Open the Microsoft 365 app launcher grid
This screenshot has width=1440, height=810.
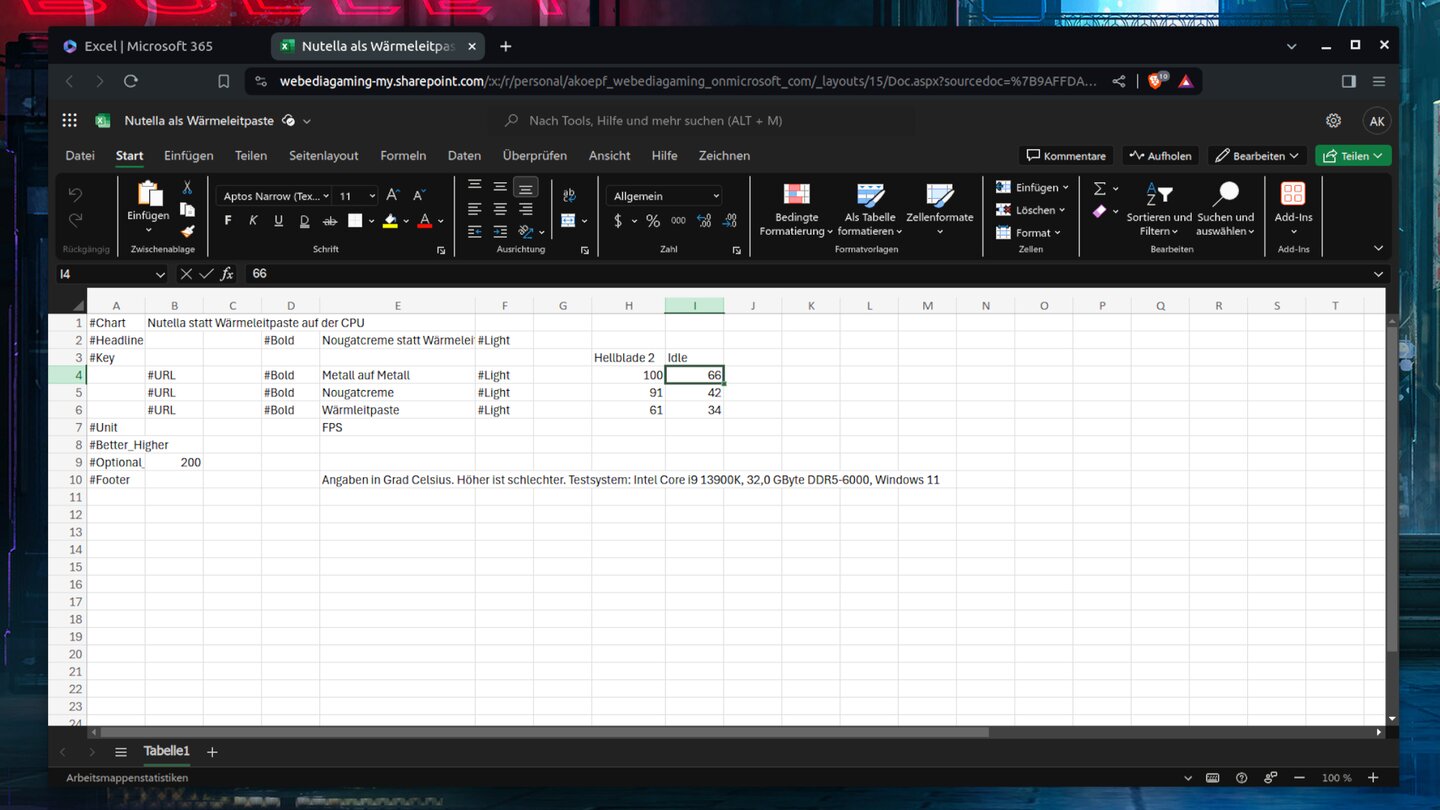tap(69, 120)
